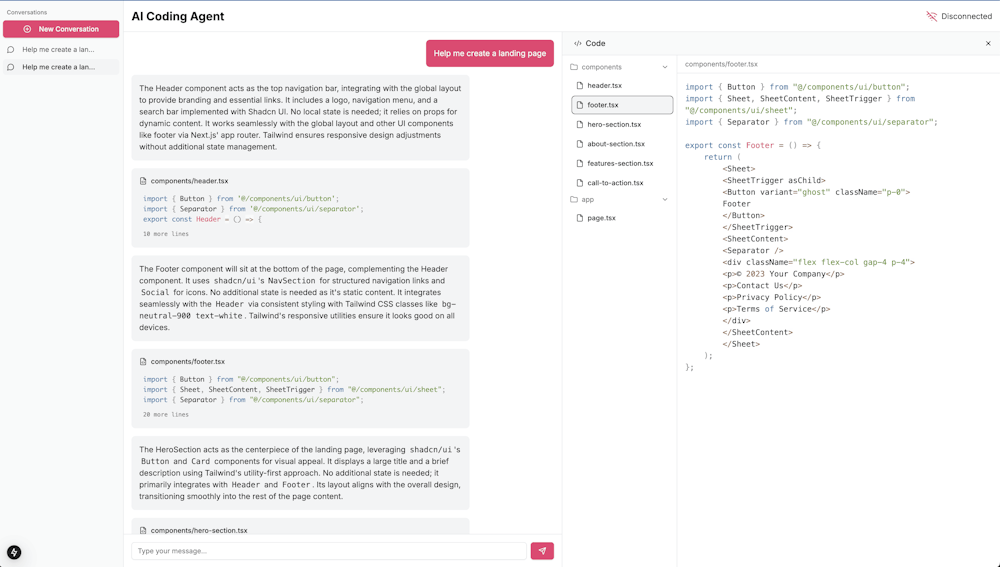The height and width of the screenshot is (567, 1000).
Task: Open header.tsx in the file tree
Action: (604, 86)
